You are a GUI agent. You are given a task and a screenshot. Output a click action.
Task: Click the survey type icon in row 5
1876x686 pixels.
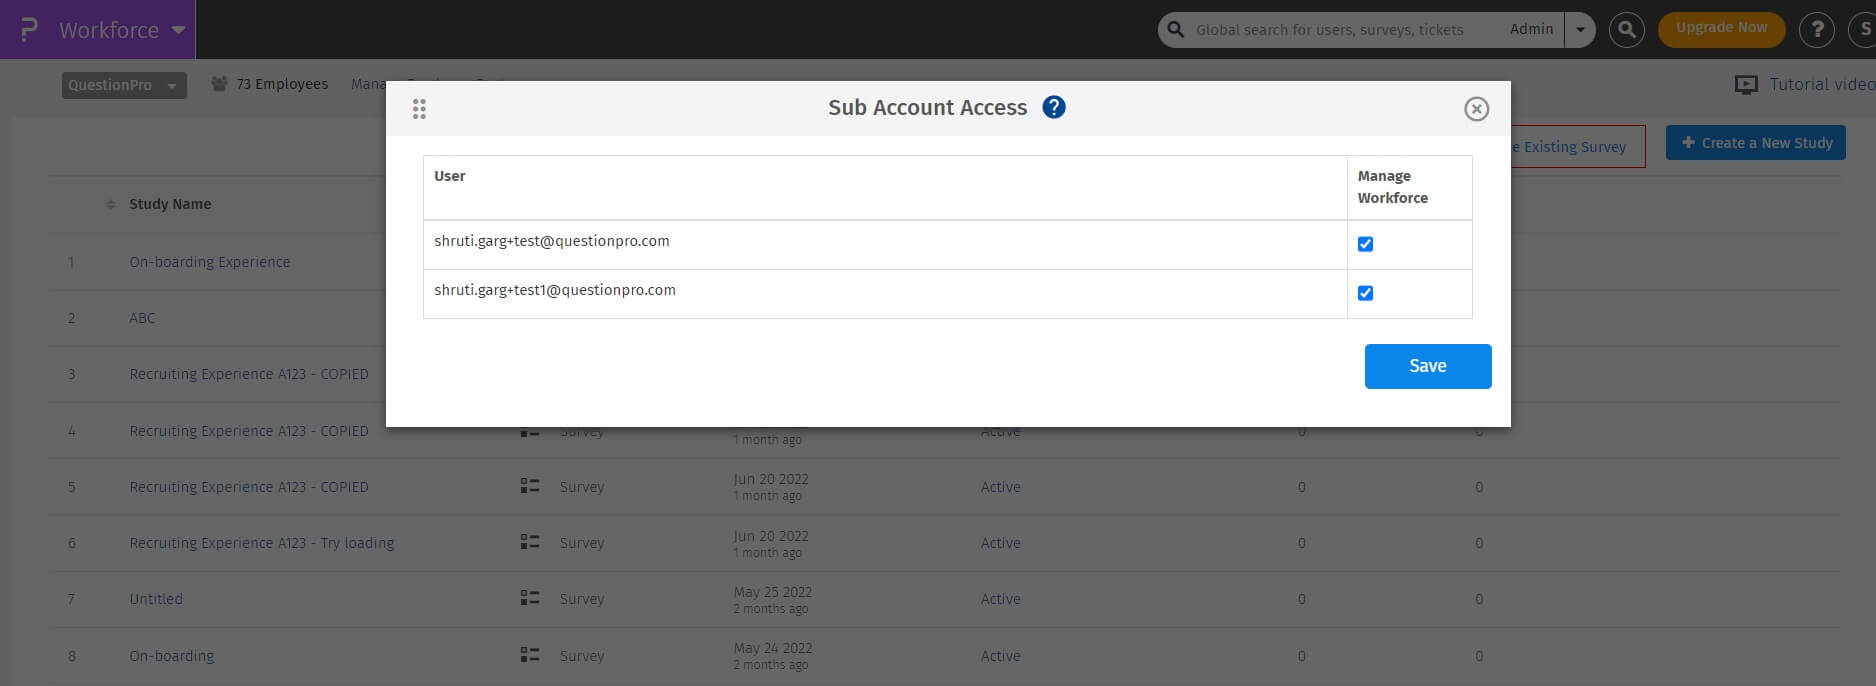(530, 486)
